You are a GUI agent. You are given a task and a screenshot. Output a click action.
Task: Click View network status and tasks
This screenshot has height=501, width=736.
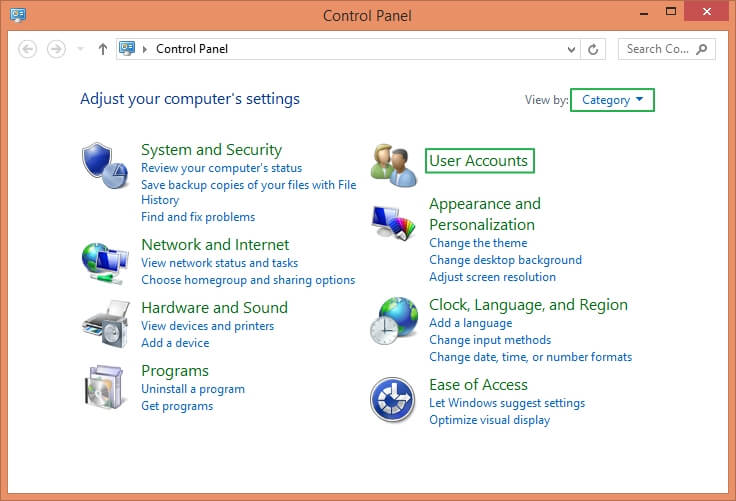[220, 263]
